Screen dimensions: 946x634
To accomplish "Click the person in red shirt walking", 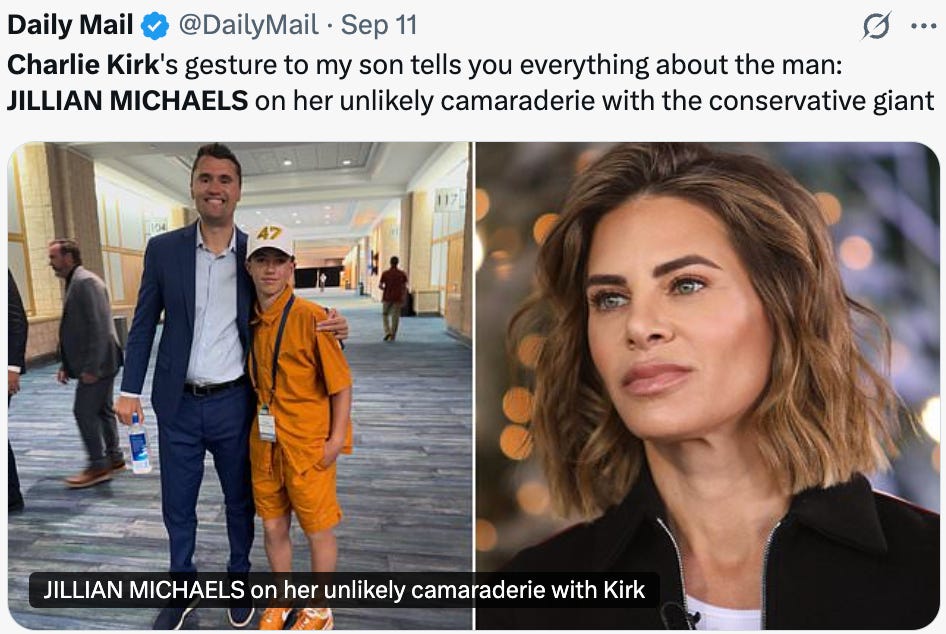I will tap(393, 298).
